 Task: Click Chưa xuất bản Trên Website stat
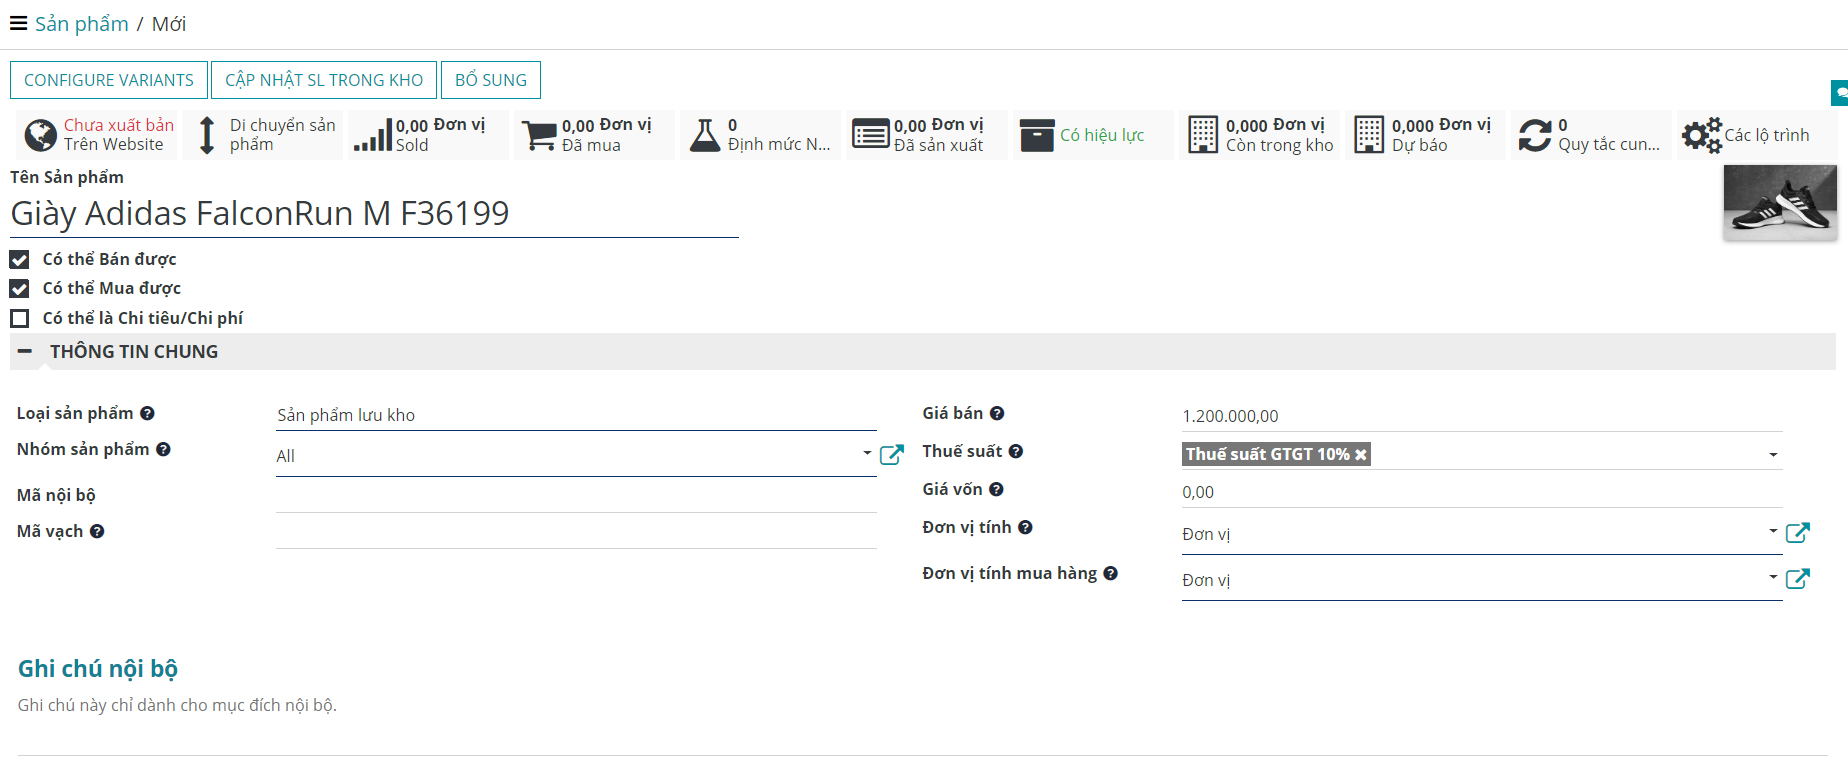pos(98,135)
